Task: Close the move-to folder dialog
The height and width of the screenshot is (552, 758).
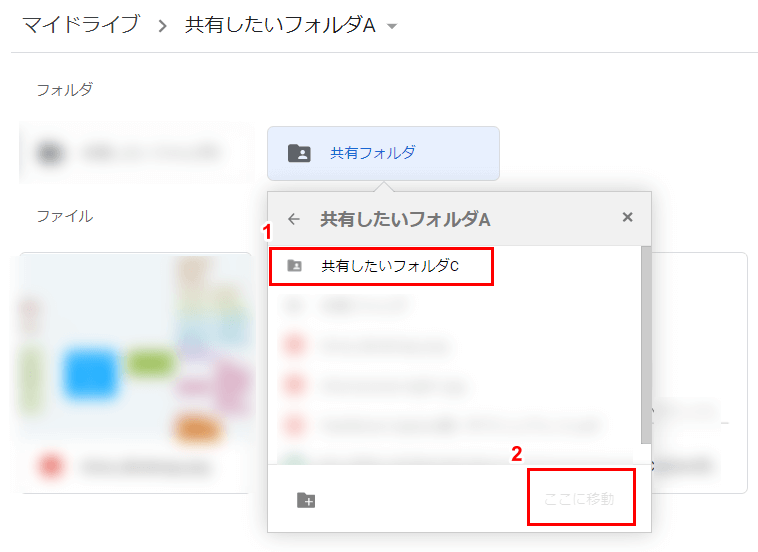Action: click(627, 217)
